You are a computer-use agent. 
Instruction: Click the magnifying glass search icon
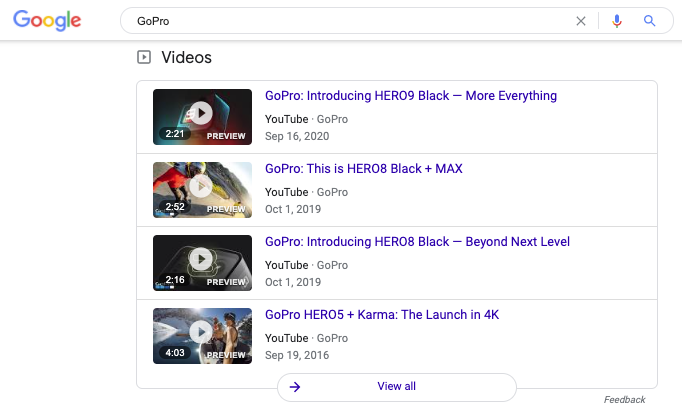649,21
